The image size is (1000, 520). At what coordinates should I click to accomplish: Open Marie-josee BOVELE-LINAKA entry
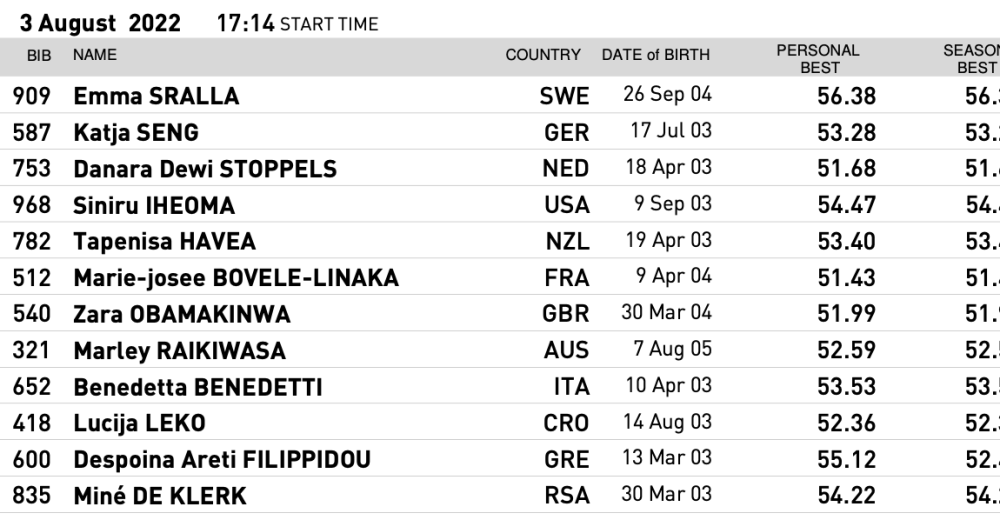pos(236,278)
